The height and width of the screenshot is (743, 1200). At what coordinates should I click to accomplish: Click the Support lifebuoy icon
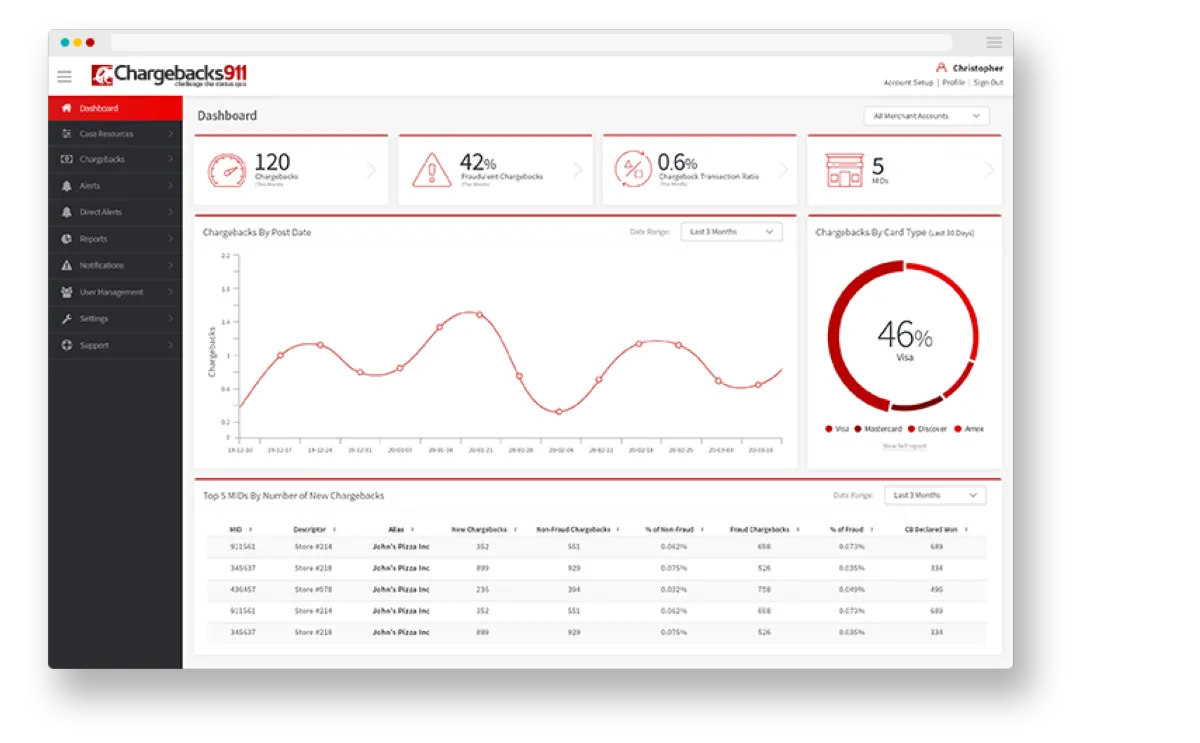point(67,345)
